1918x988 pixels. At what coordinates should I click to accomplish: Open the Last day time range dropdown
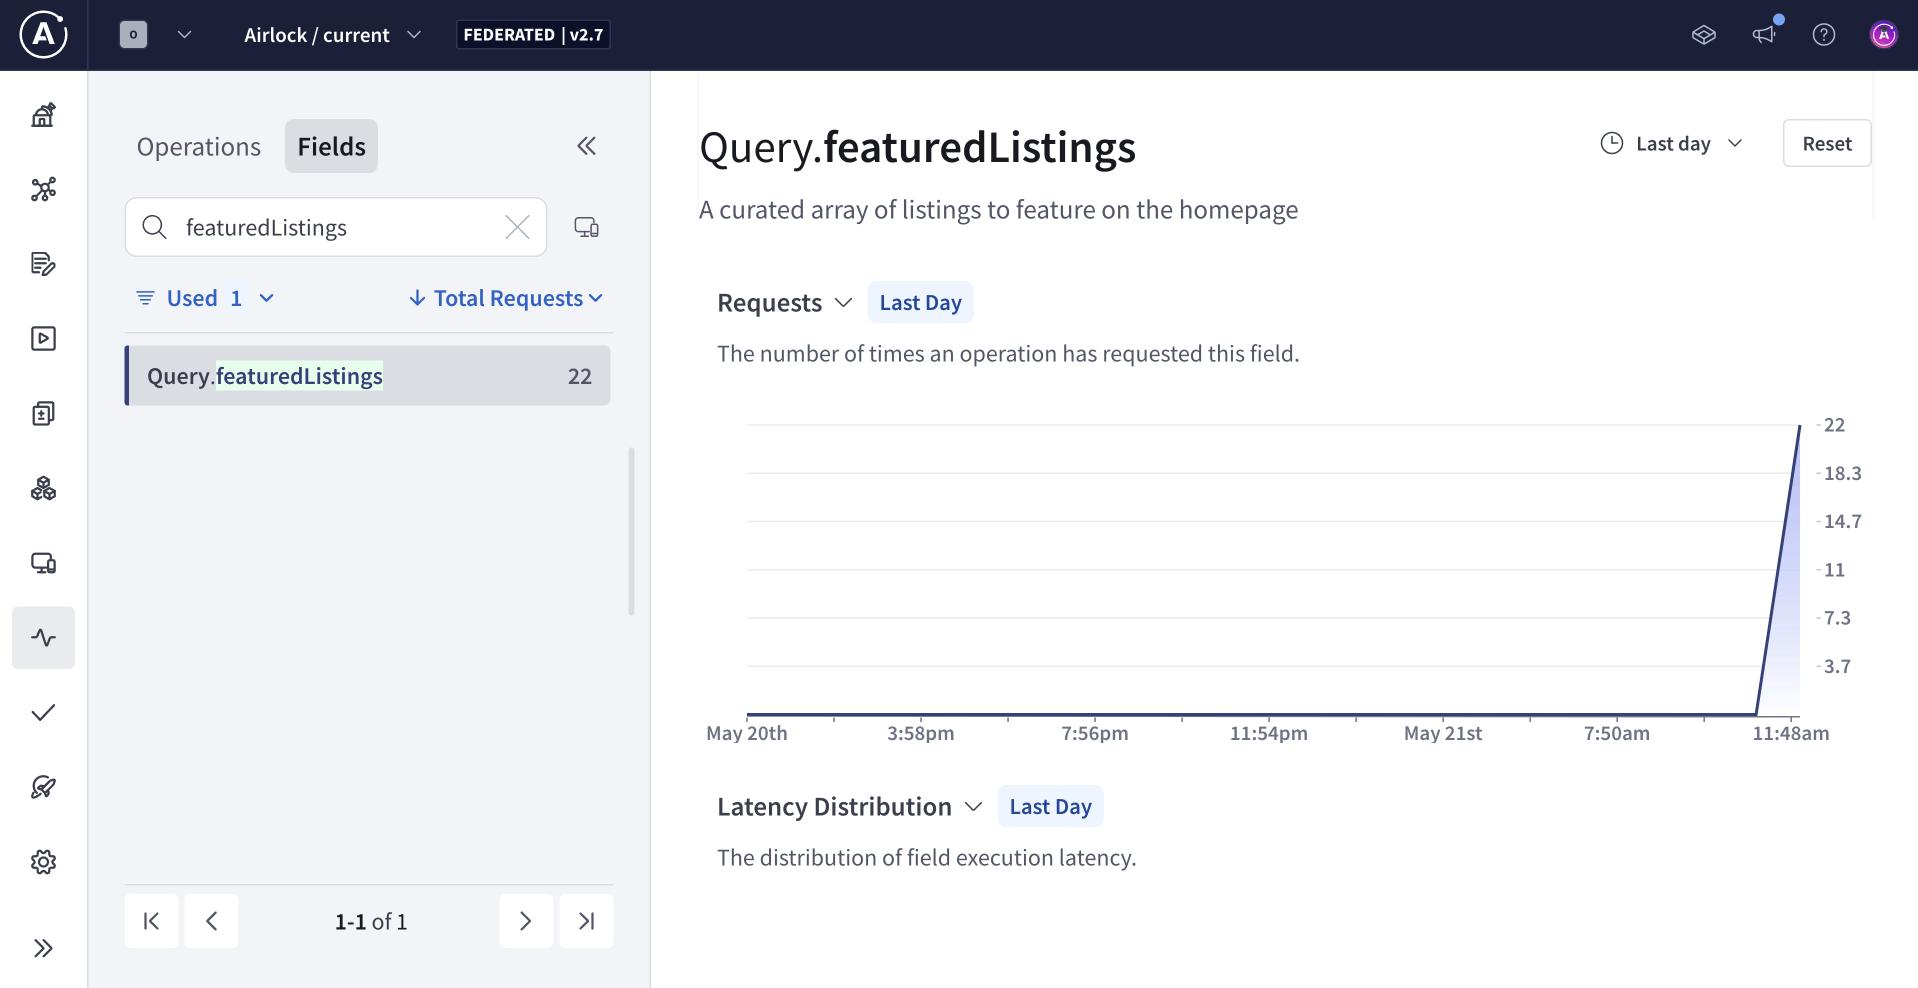click(x=1671, y=143)
